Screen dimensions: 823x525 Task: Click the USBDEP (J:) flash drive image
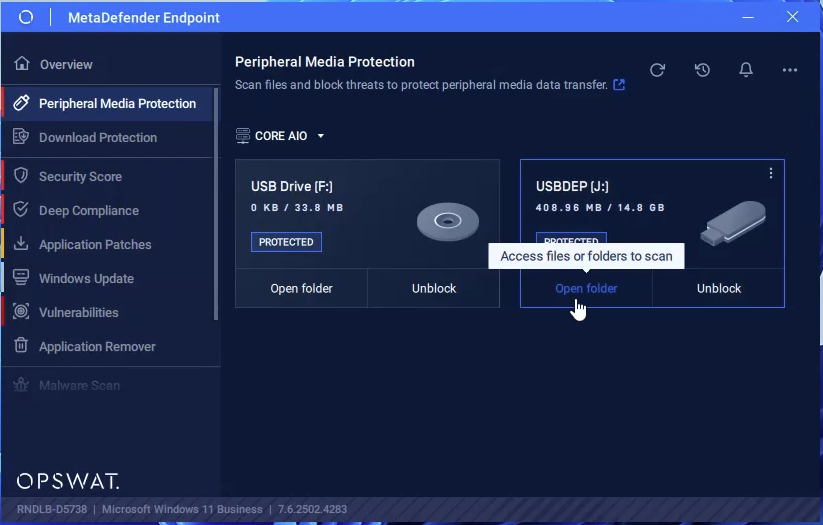[733, 223]
